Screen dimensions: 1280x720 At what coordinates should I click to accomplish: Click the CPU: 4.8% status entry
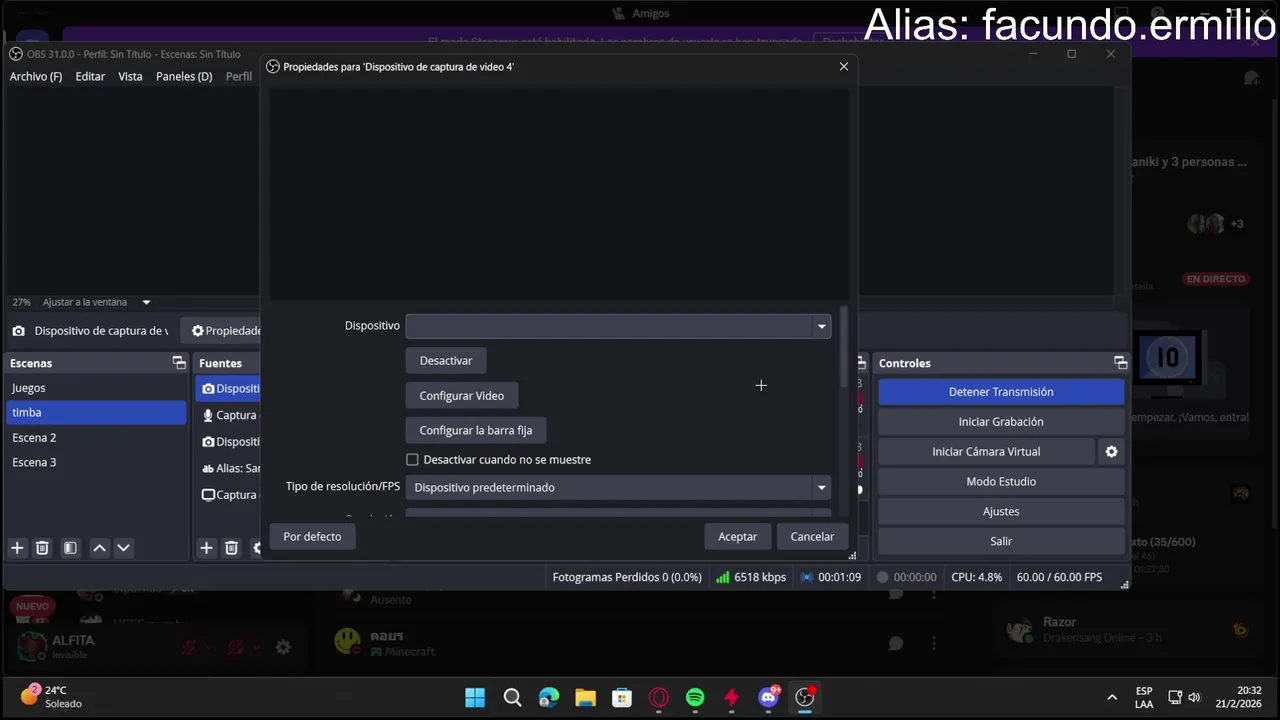(x=976, y=577)
